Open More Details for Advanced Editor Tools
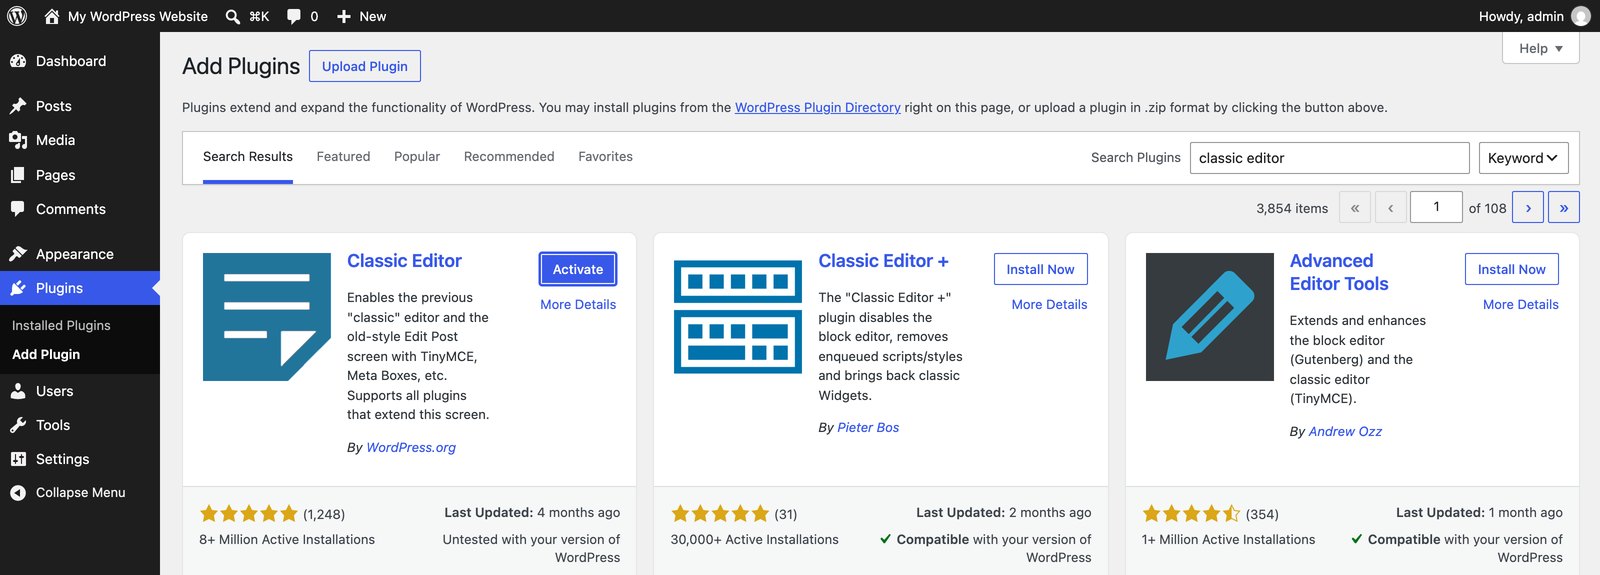 1520,305
